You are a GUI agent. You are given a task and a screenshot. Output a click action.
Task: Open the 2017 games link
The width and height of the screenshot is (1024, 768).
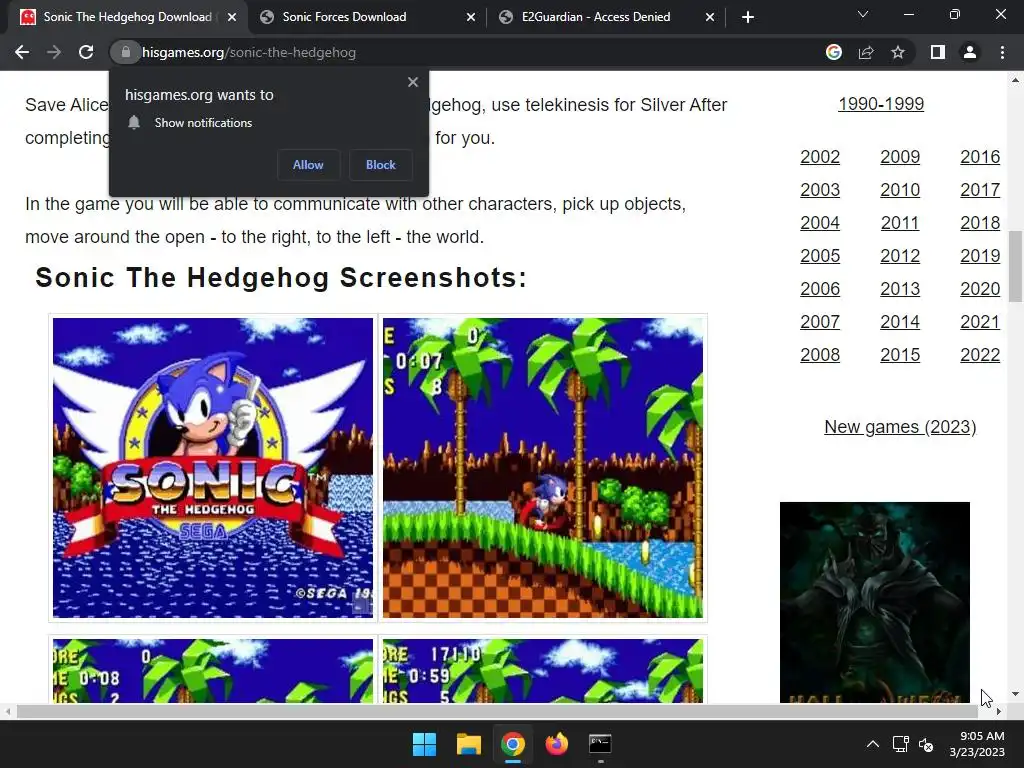point(980,190)
